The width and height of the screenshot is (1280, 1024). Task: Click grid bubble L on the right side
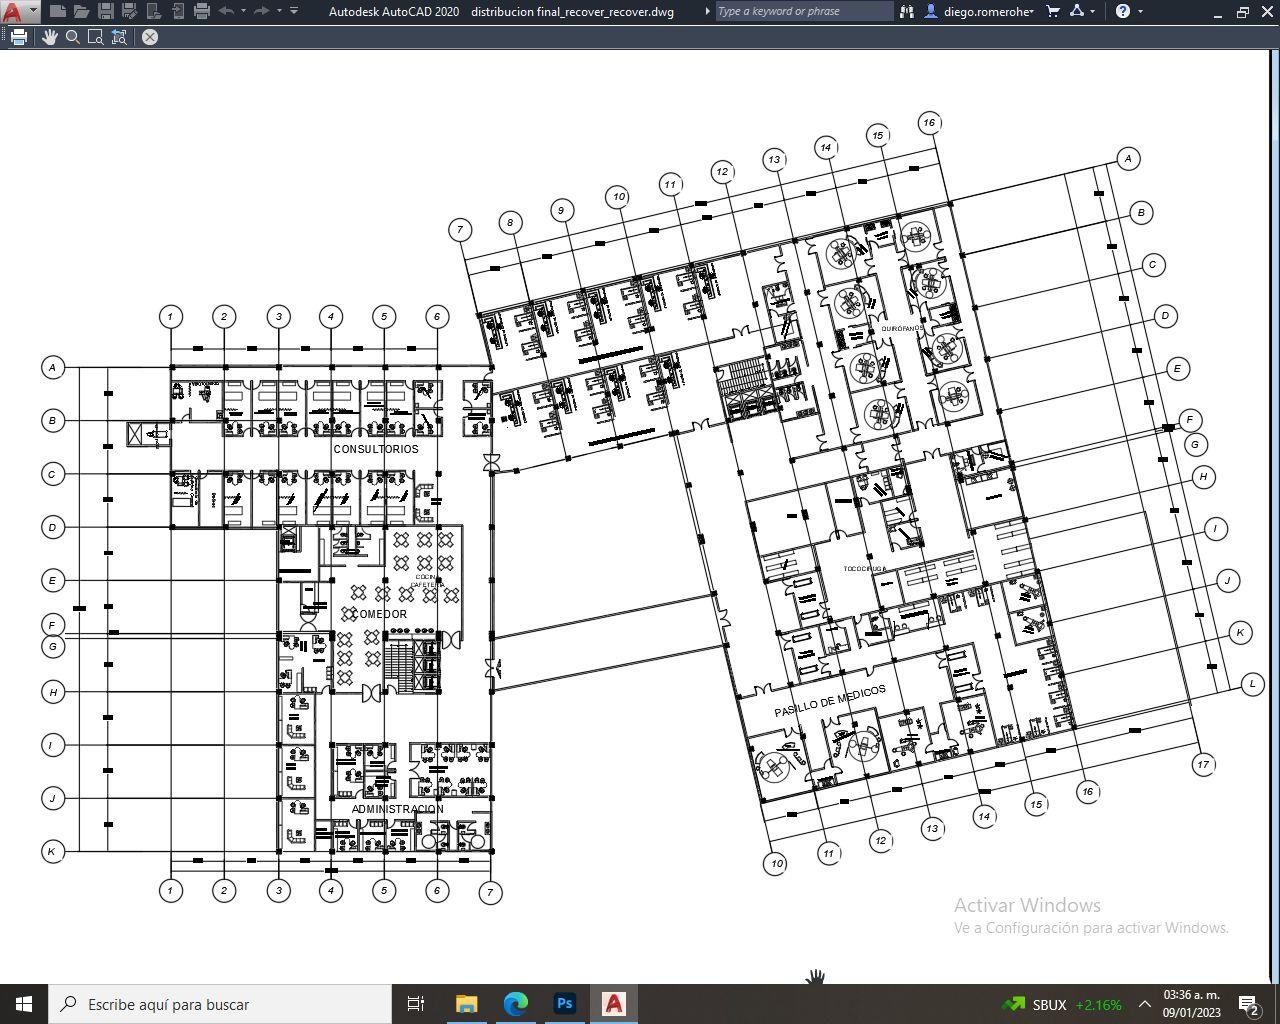coord(1252,685)
